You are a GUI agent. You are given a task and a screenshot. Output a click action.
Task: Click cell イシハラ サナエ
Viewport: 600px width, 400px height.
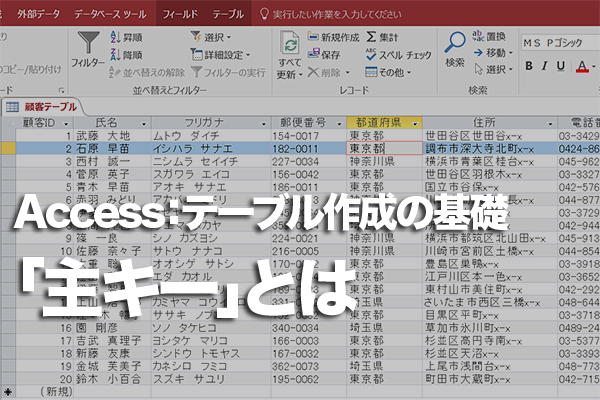click(211, 149)
